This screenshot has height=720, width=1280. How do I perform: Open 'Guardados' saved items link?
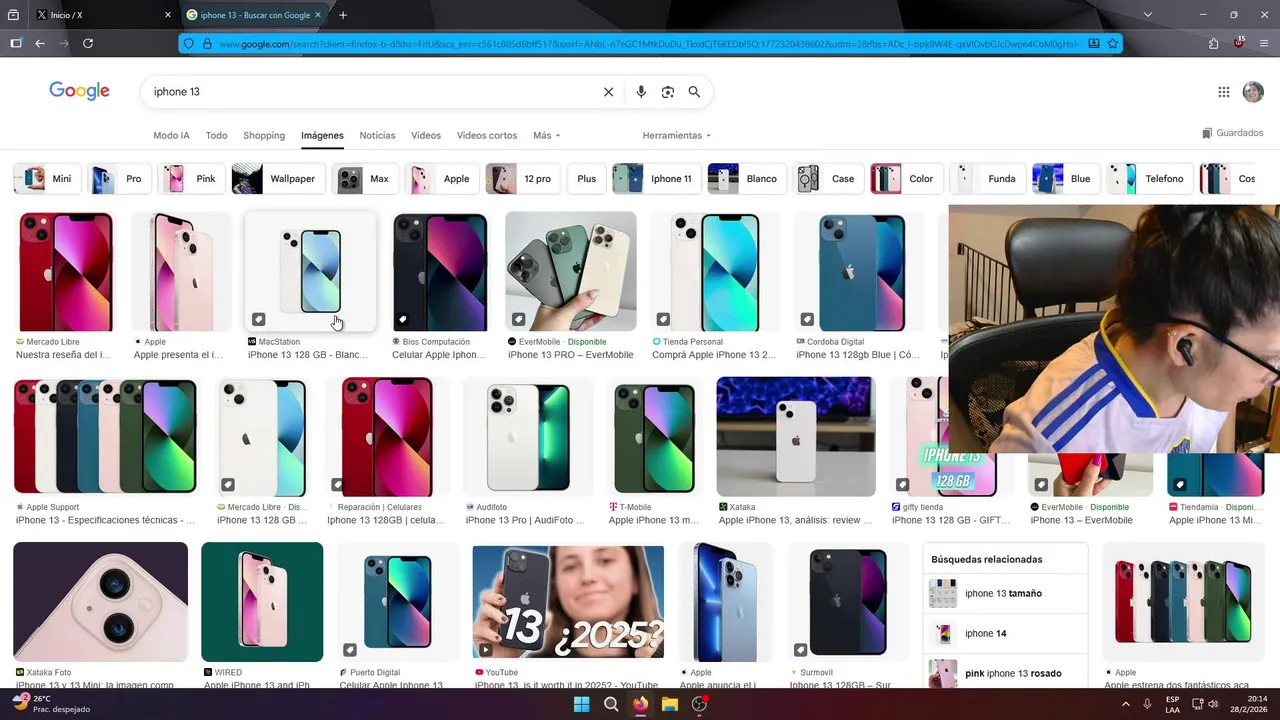[1233, 133]
